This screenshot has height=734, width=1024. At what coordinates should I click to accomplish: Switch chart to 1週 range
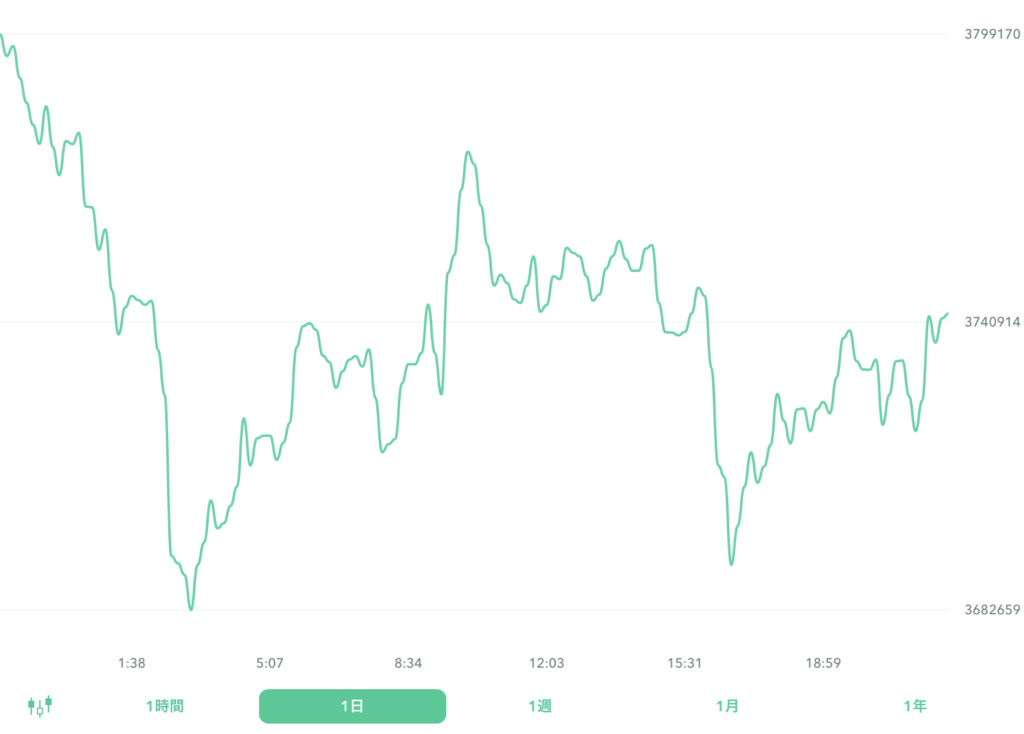click(540, 706)
